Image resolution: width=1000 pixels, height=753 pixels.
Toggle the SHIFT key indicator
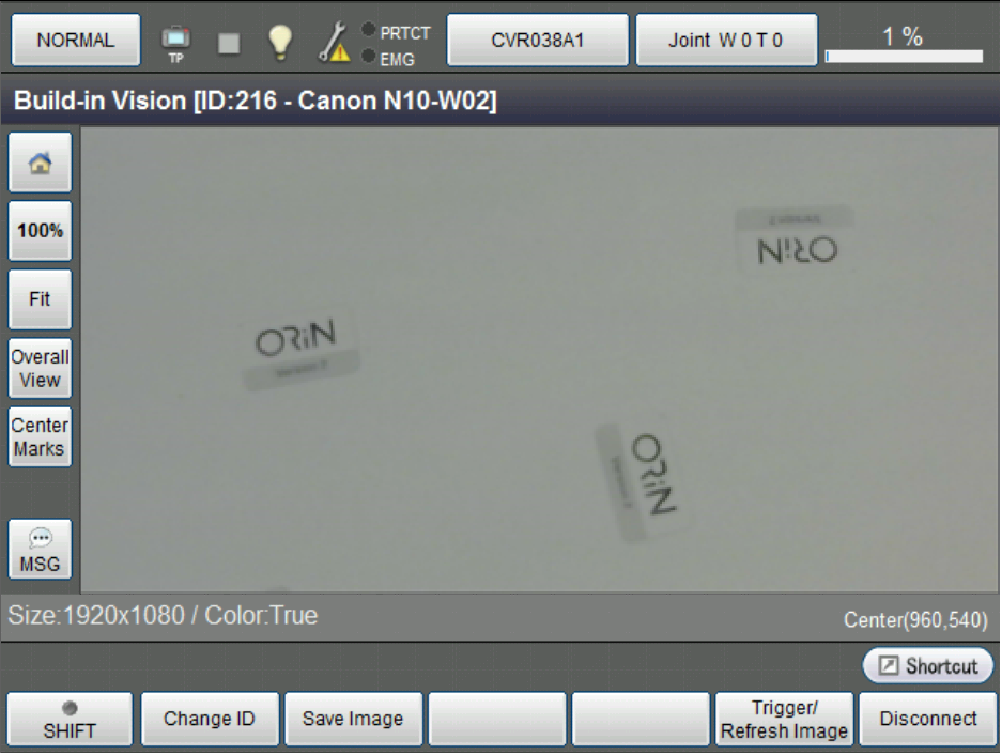click(70, 719)
